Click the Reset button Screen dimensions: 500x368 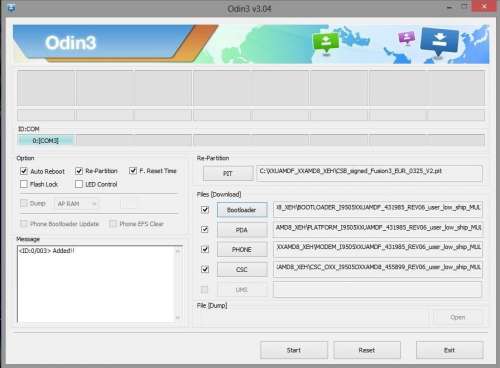[367, 350]
